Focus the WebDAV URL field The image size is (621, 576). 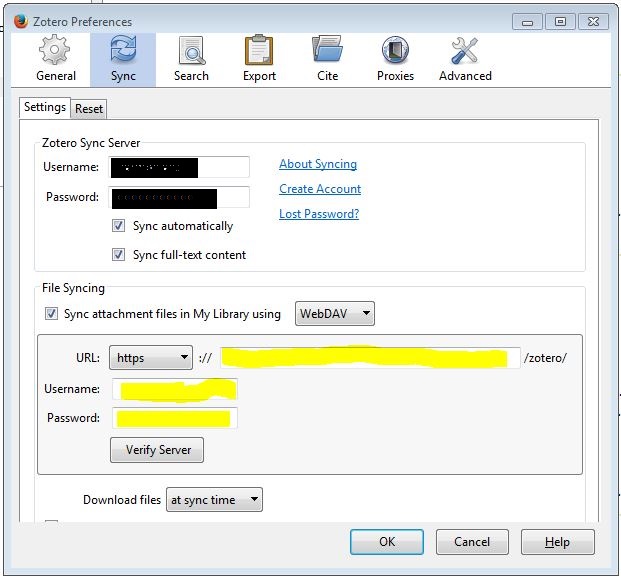pyautogui.click(x=370, y=358)
